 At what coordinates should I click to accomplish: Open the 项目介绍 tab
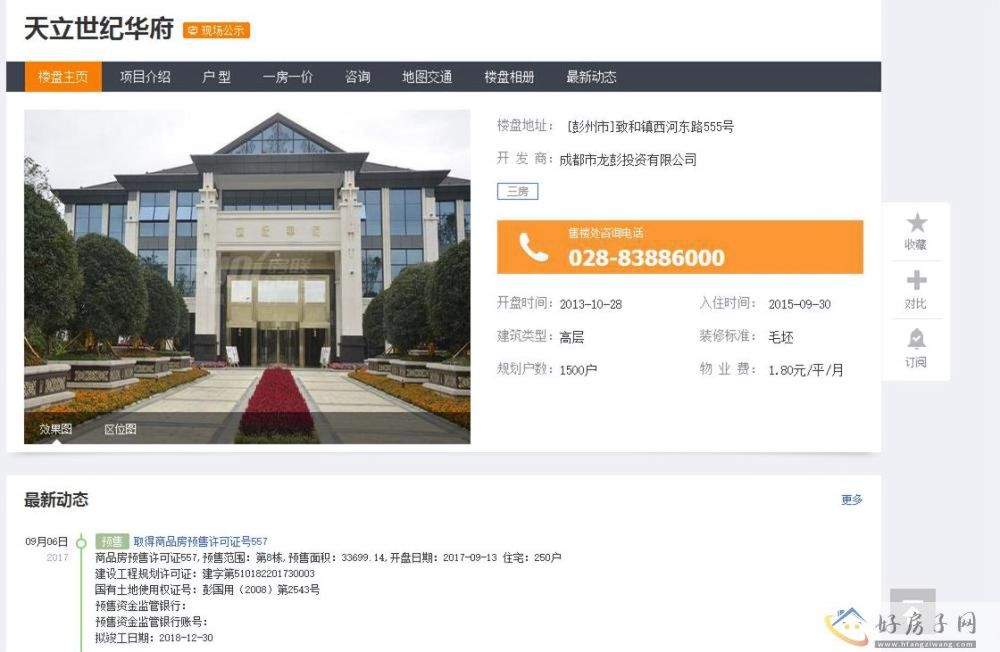tap(145, 77)
